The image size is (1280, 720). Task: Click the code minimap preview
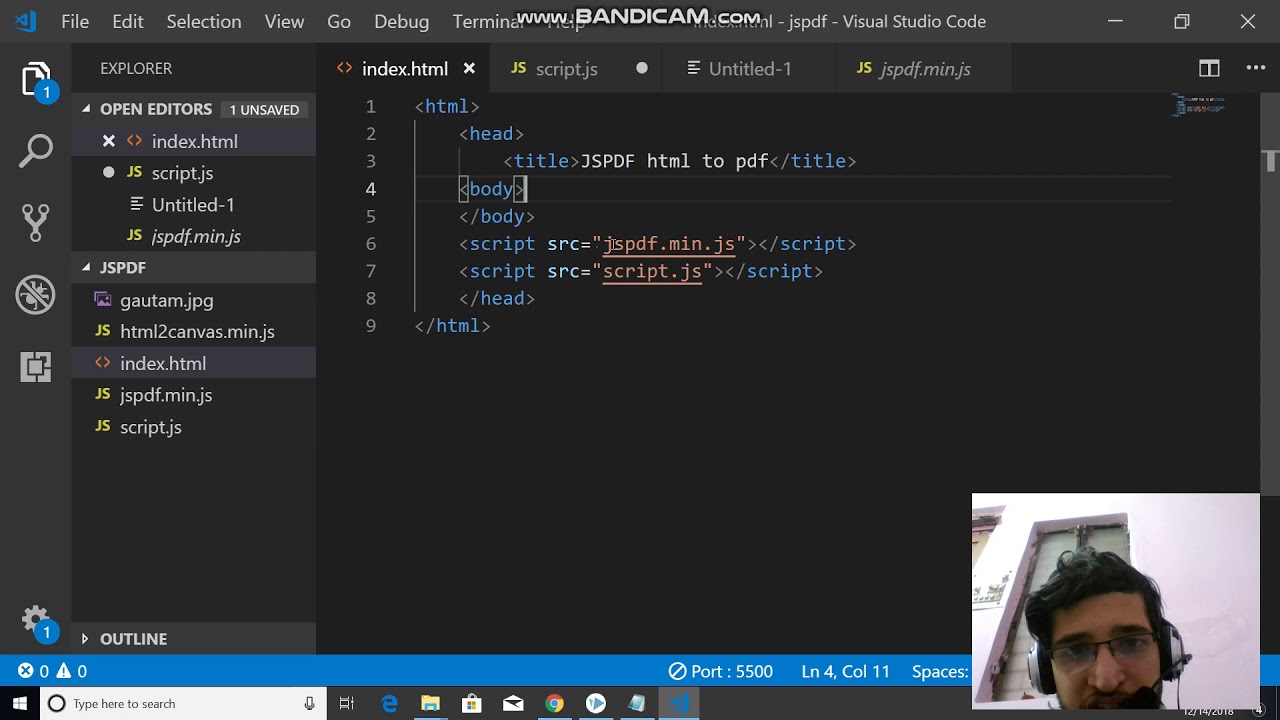pyautogui.click(x=1198, y=105)
